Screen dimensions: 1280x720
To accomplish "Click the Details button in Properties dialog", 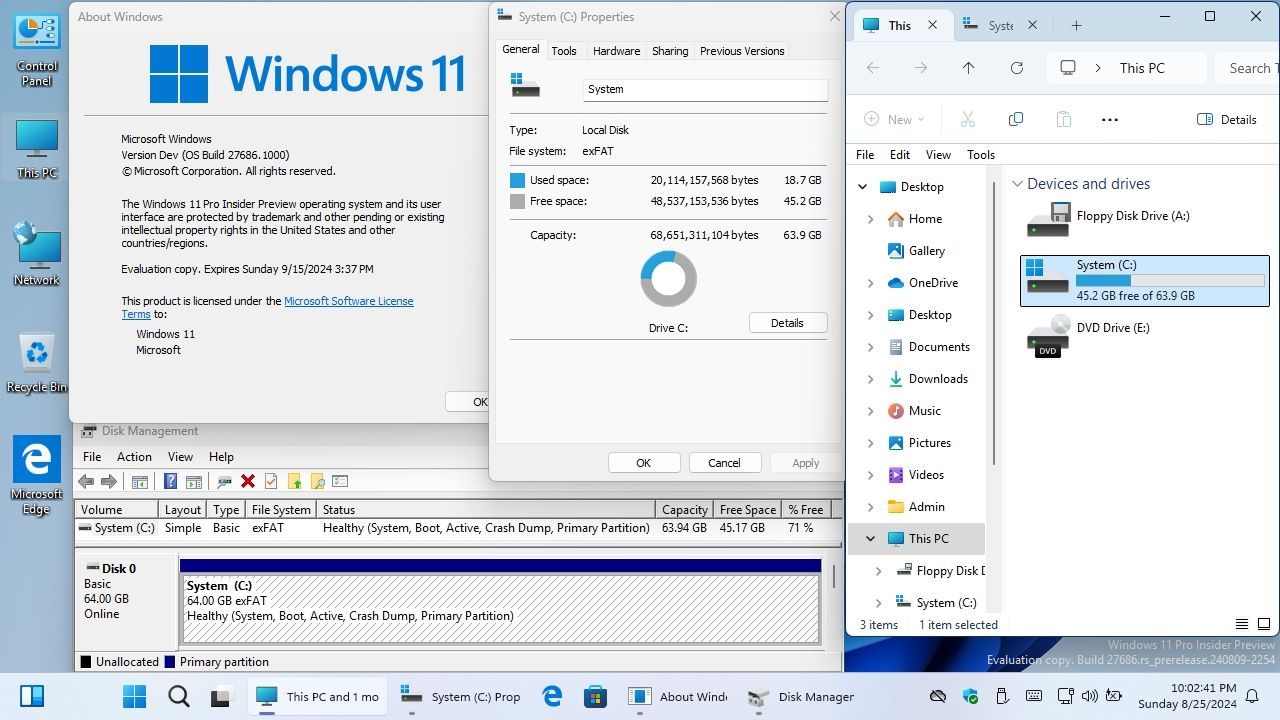I will click(x=787, y=322).
